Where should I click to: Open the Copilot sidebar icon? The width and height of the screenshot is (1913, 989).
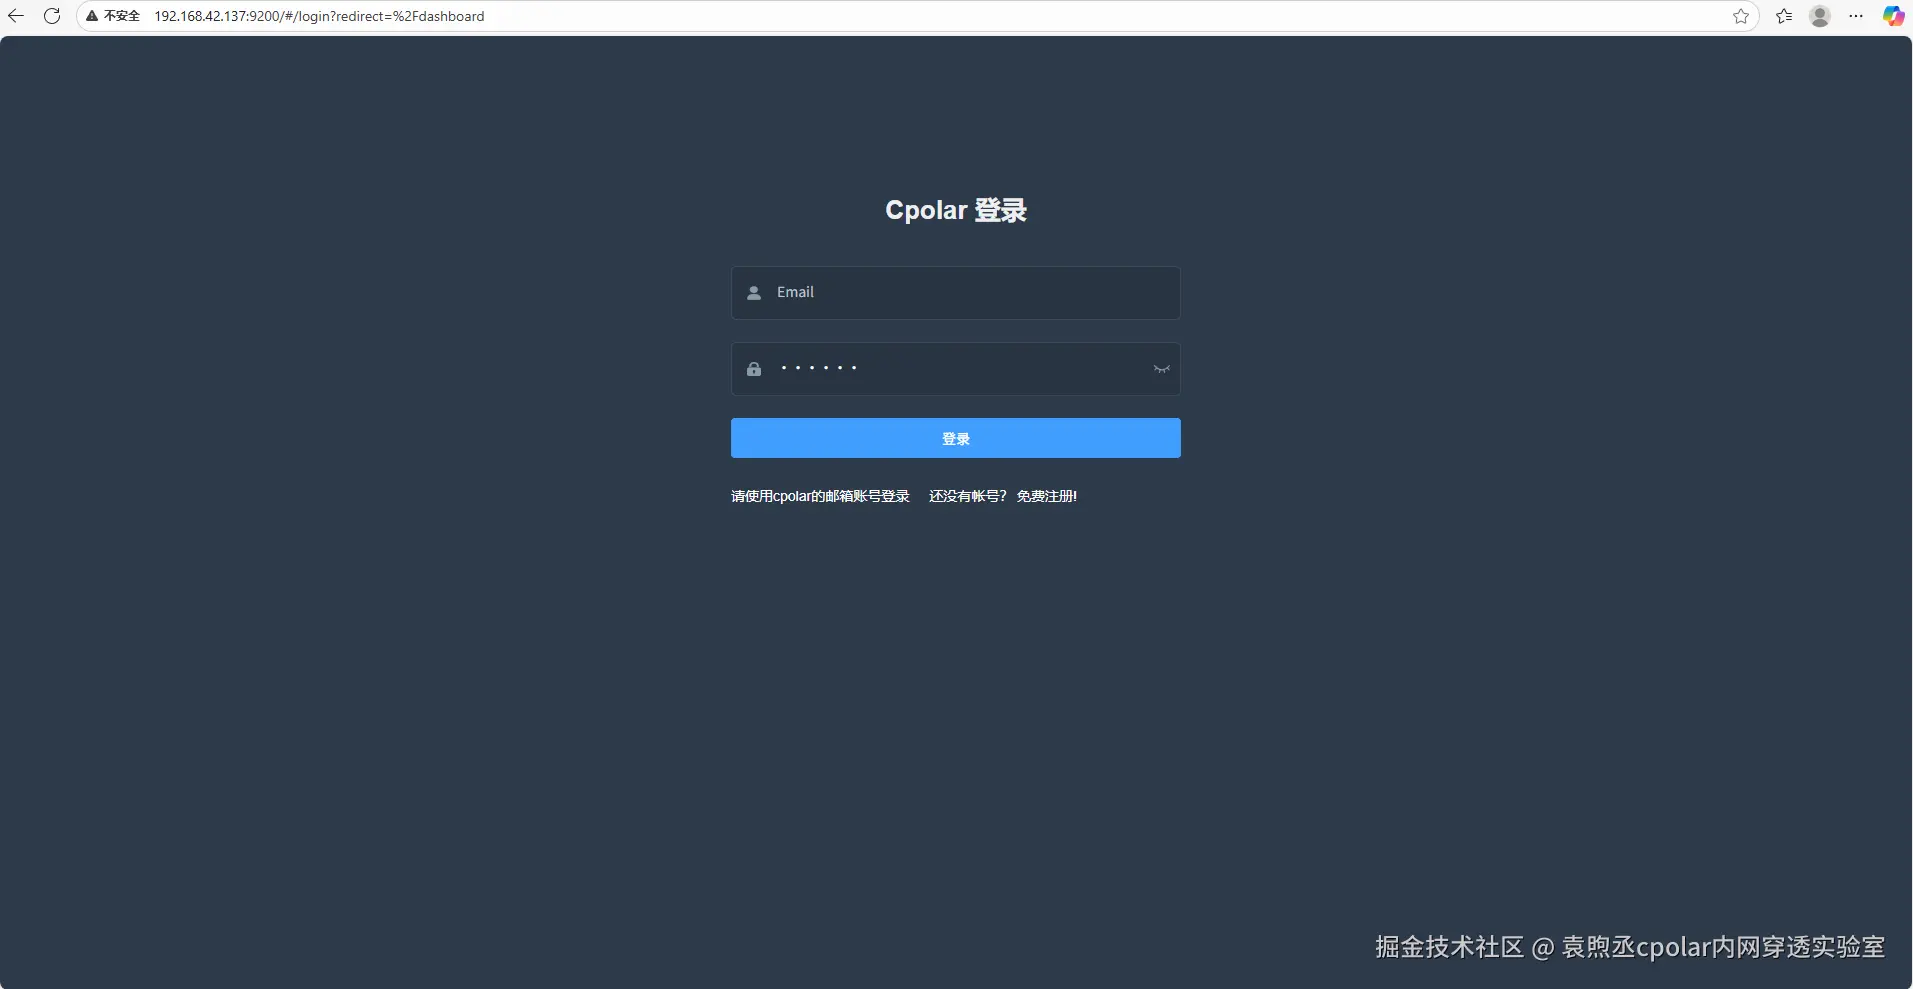[1893, 16]
